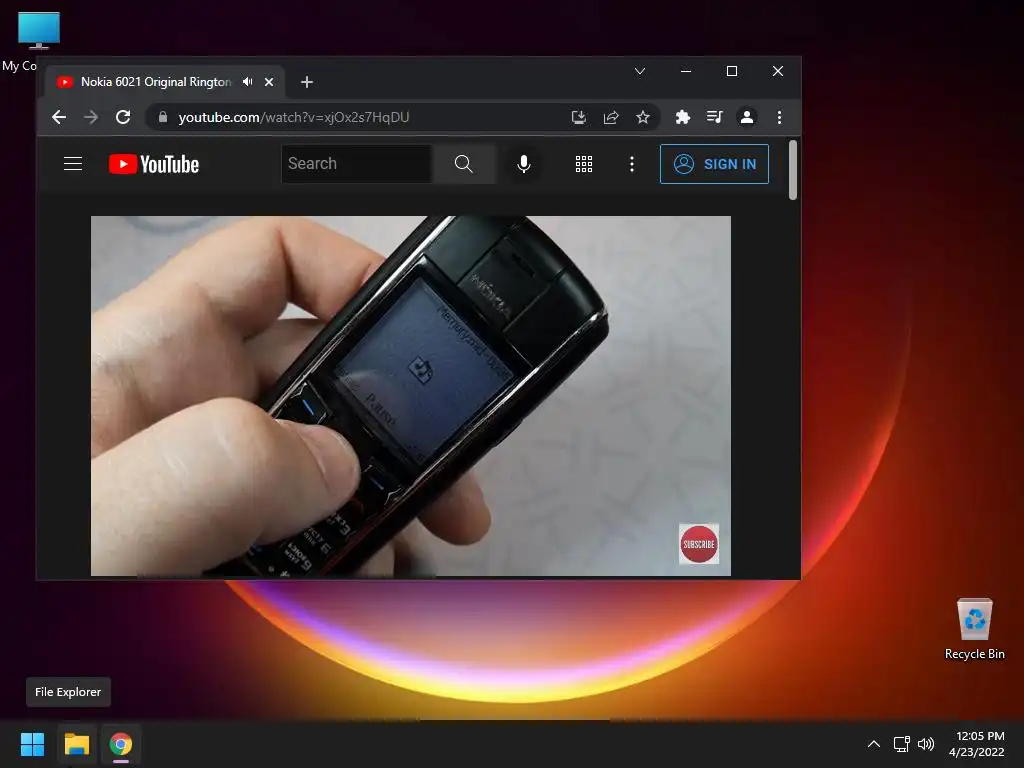Bookmark this page with the star icon

[643, 117]
